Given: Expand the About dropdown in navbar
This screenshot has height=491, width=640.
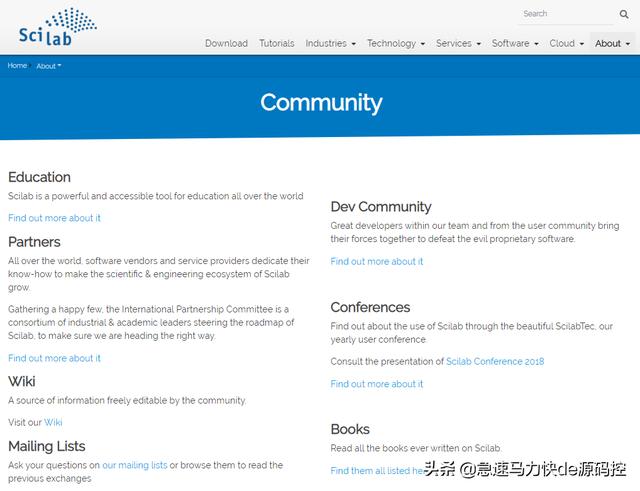Looking at the screenshot, I should [612, 43].
